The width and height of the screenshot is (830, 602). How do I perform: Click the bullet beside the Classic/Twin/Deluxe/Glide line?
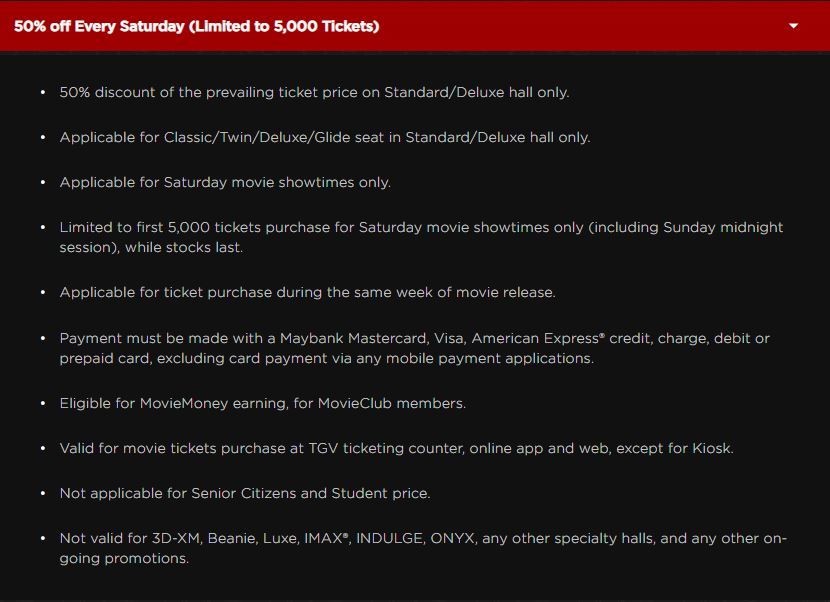coord(43,137)
